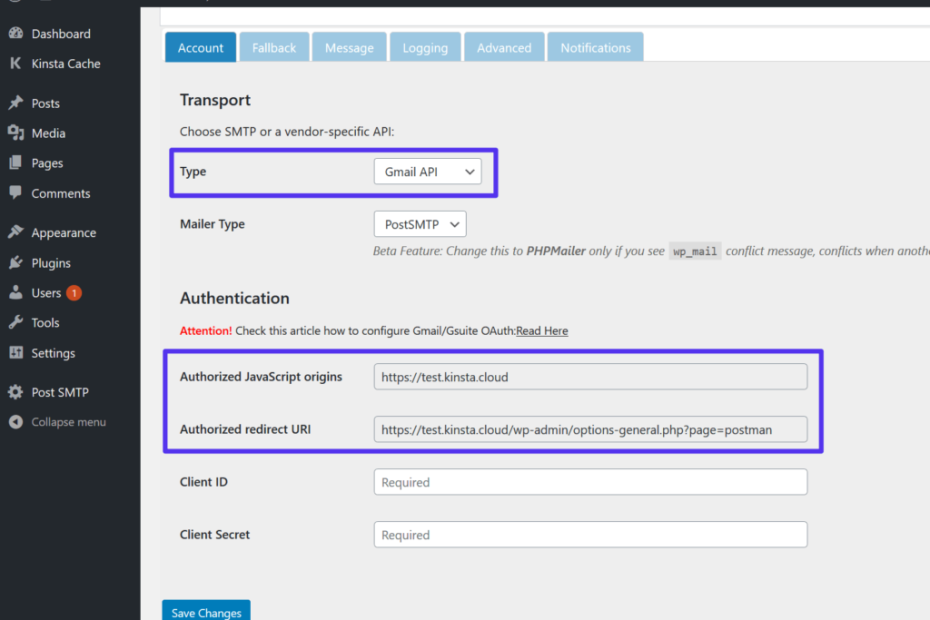Viewport: 930px width, 620px height.
Task: Click the Post SMTP gear icon
Action: click(16, 392)
